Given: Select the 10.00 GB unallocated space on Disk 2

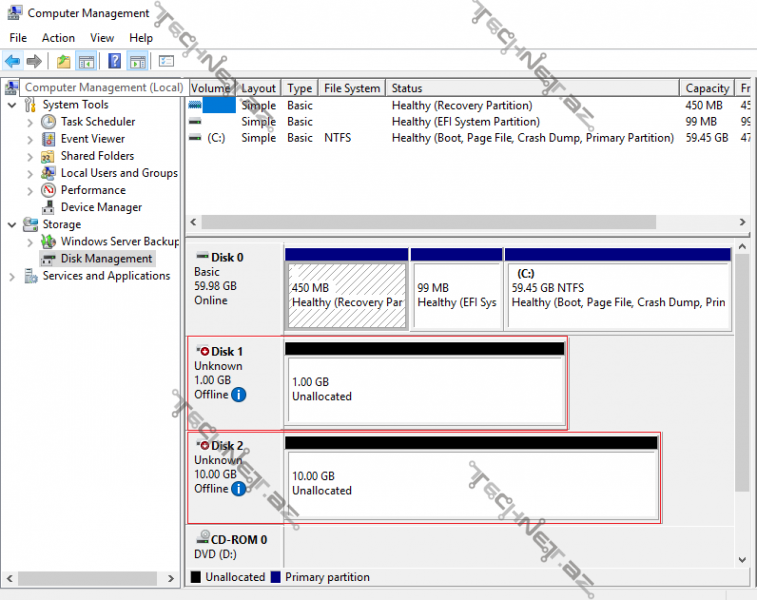Looking at the screenshot, I should pos(471,484).
